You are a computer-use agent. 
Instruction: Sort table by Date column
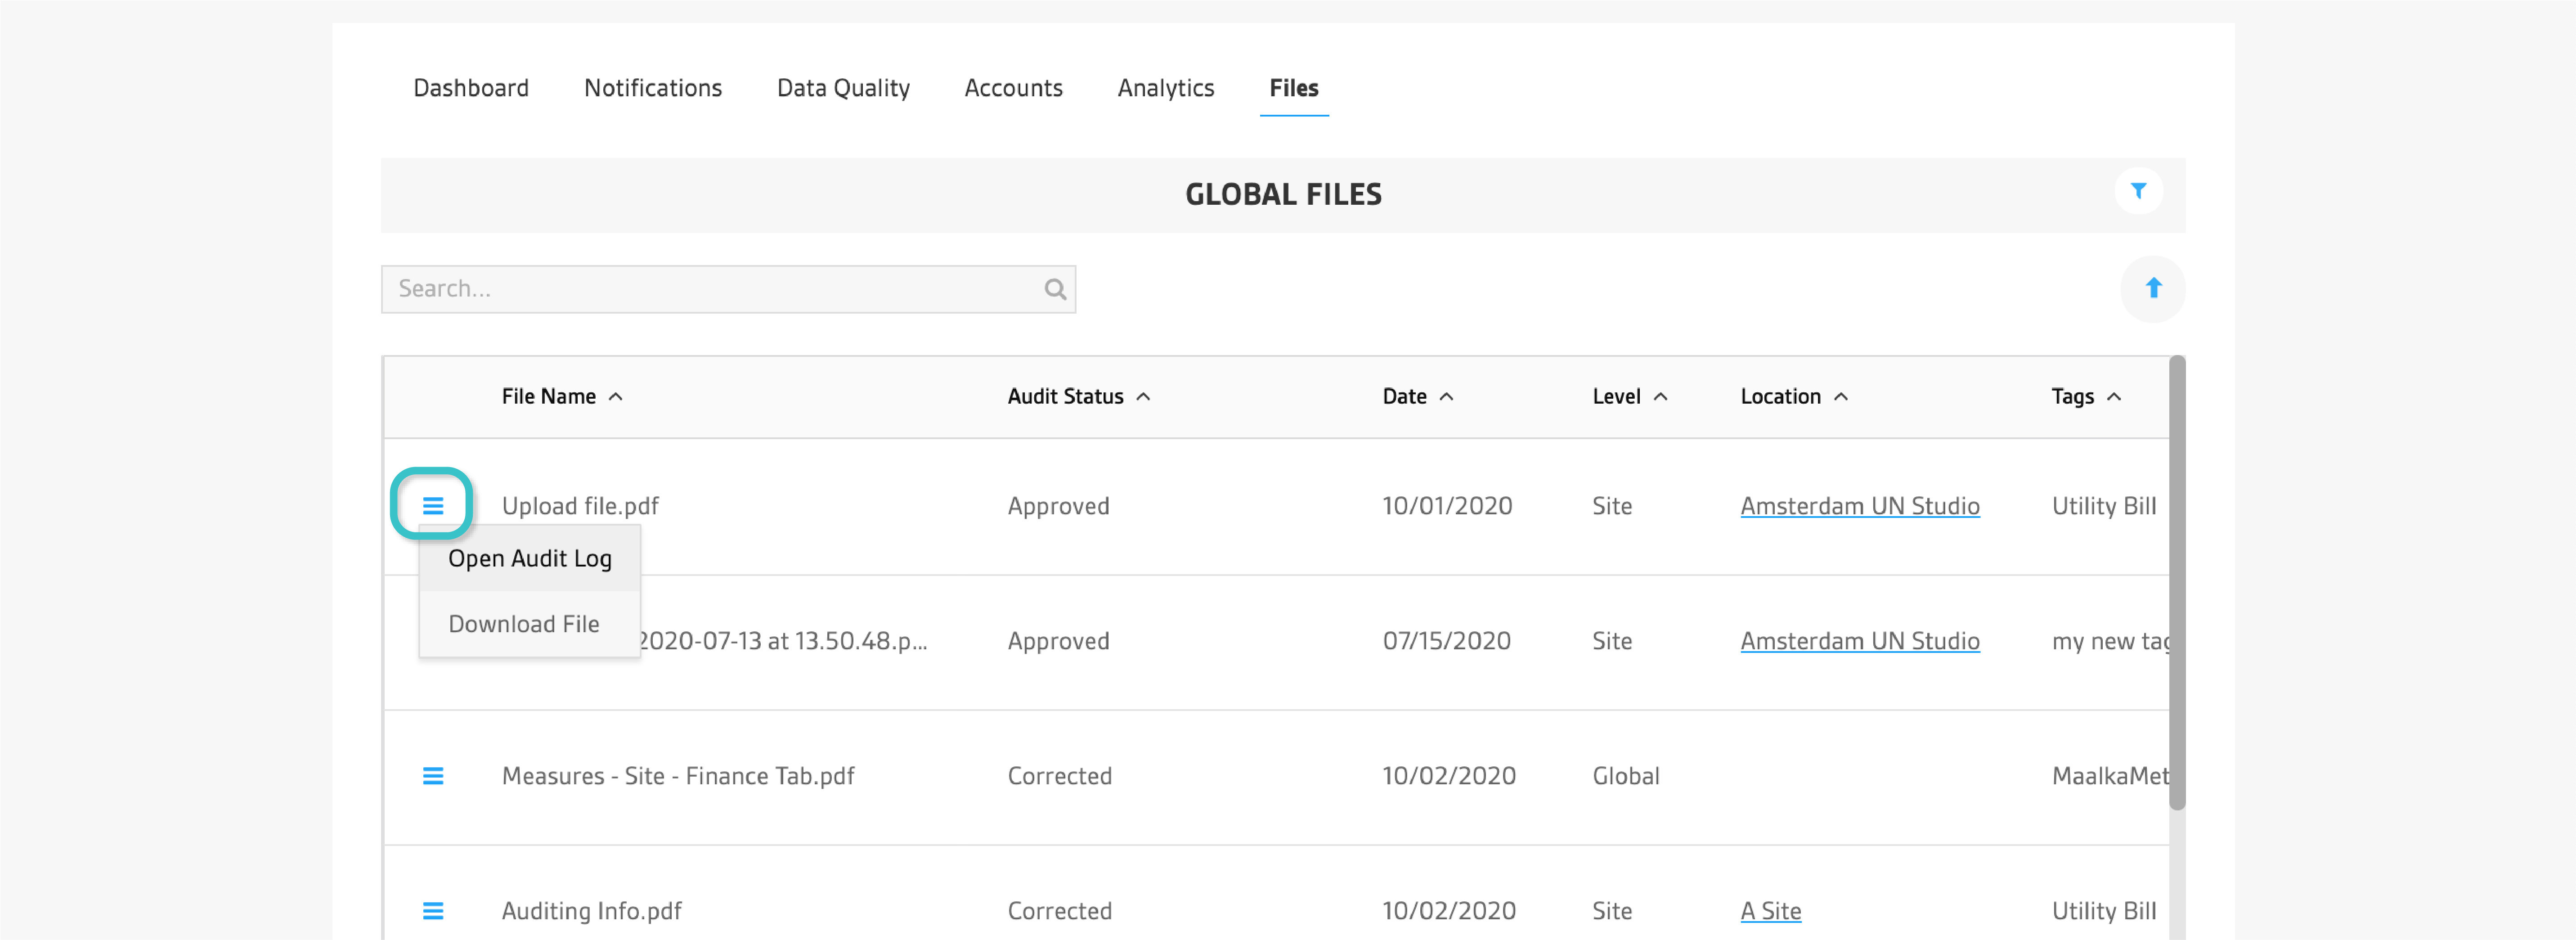(1417, 397)
